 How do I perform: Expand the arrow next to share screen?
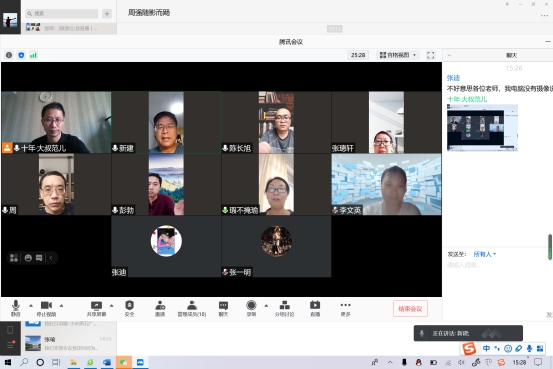111,306
